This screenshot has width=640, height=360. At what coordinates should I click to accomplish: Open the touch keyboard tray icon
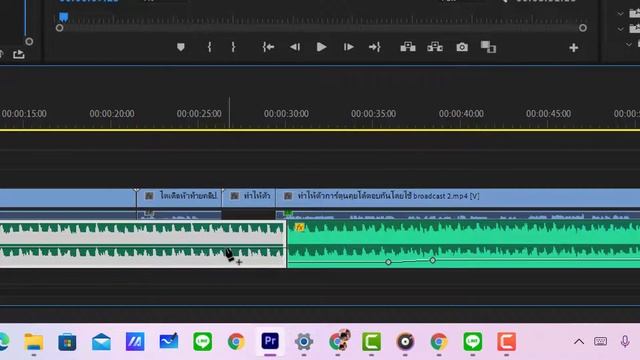600,341
